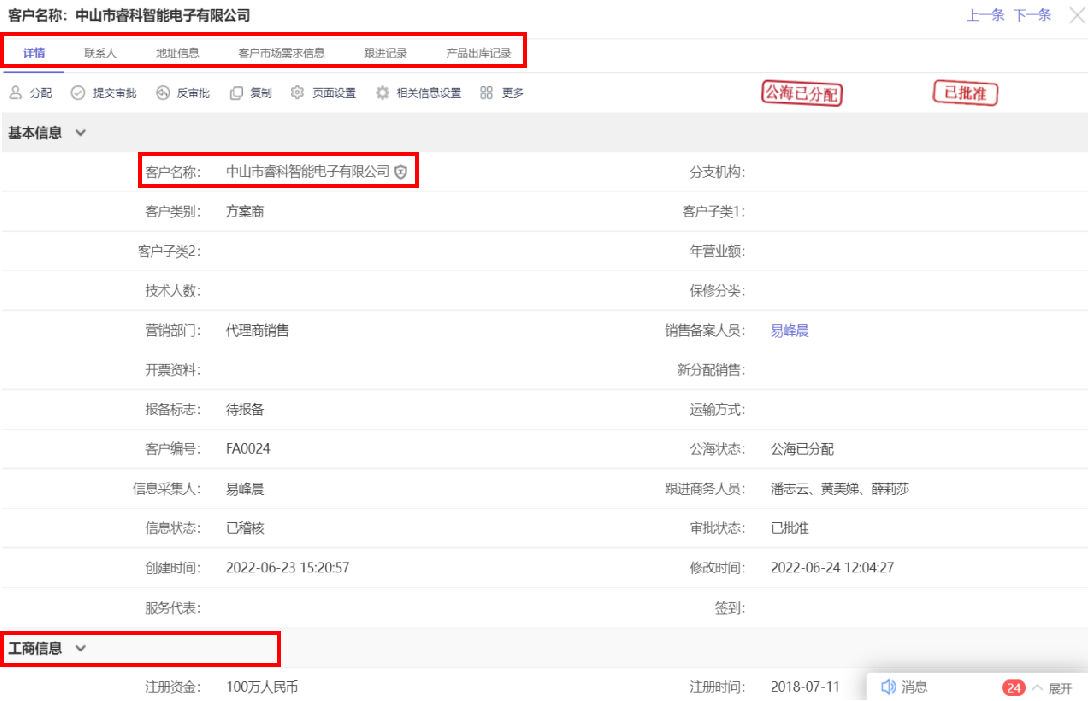Click the speaker icon next to 消息
Viewport: 1089px width, 701px height.
pos(887,687)
